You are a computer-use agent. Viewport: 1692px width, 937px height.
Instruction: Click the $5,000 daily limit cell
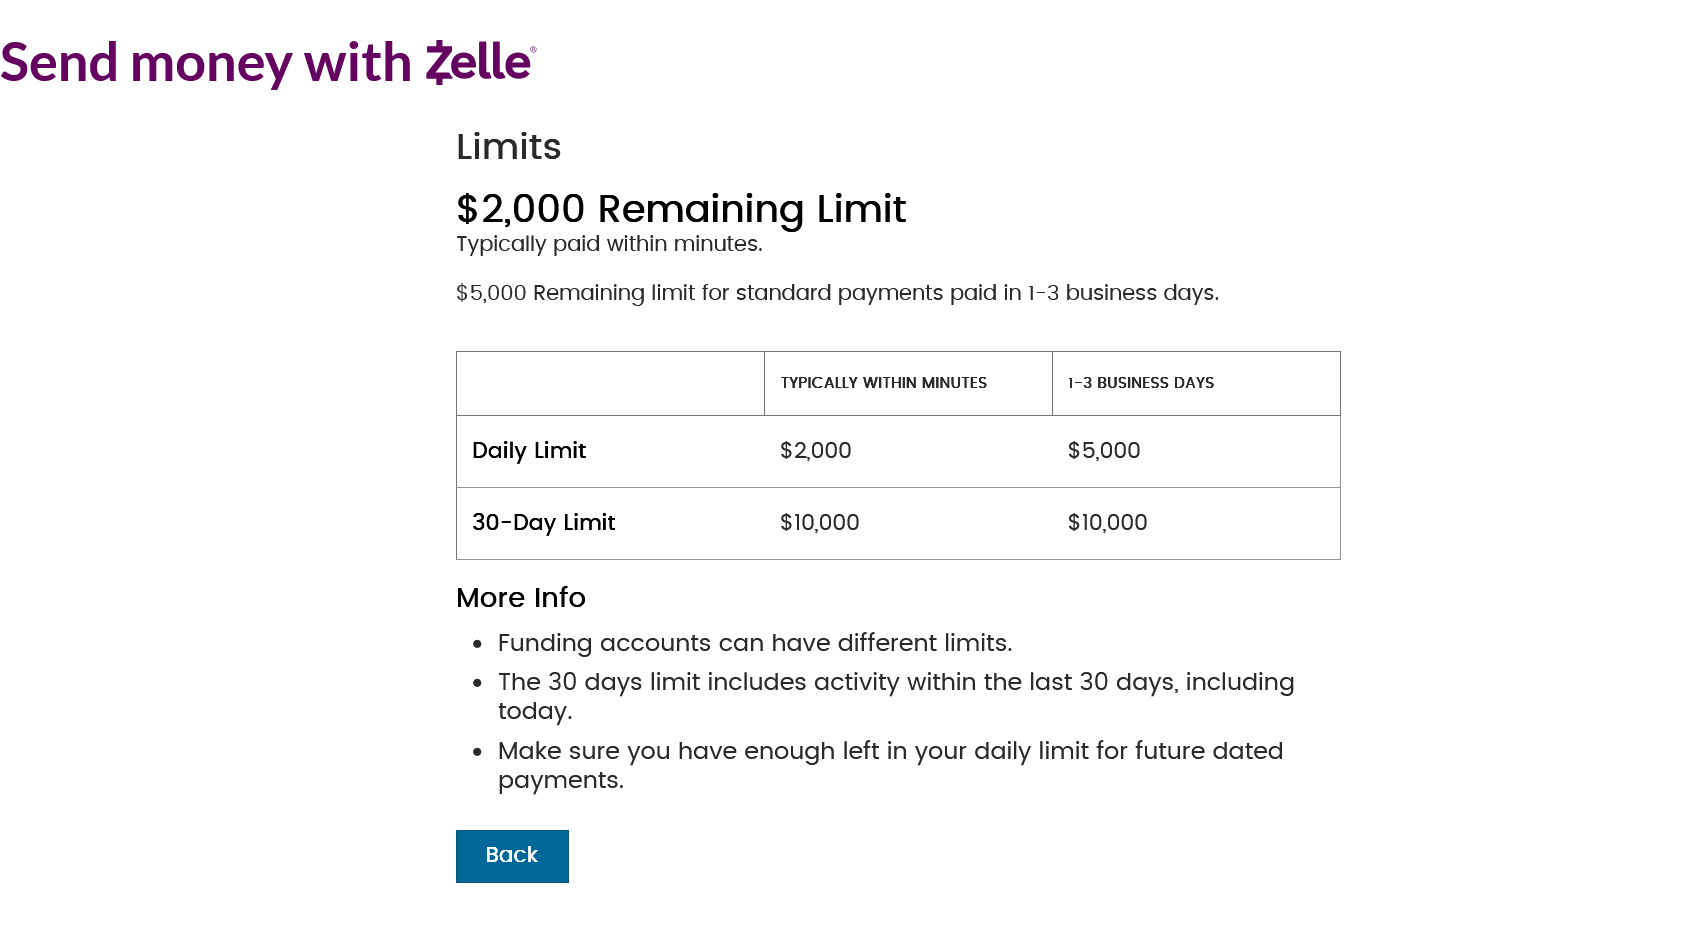[1103, 451]
